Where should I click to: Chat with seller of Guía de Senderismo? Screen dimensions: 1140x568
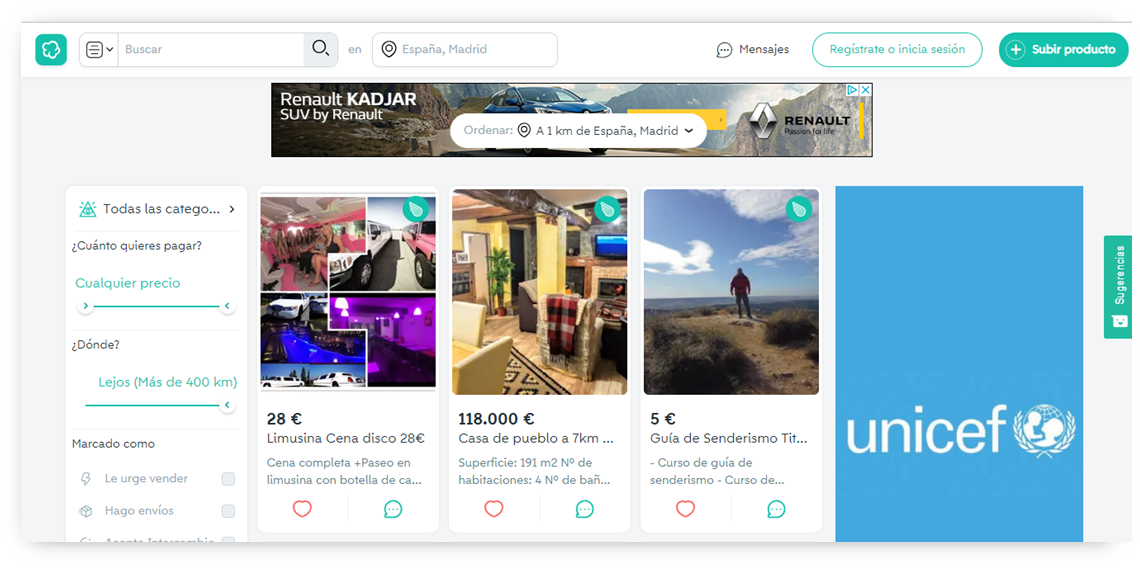point(776,509)
